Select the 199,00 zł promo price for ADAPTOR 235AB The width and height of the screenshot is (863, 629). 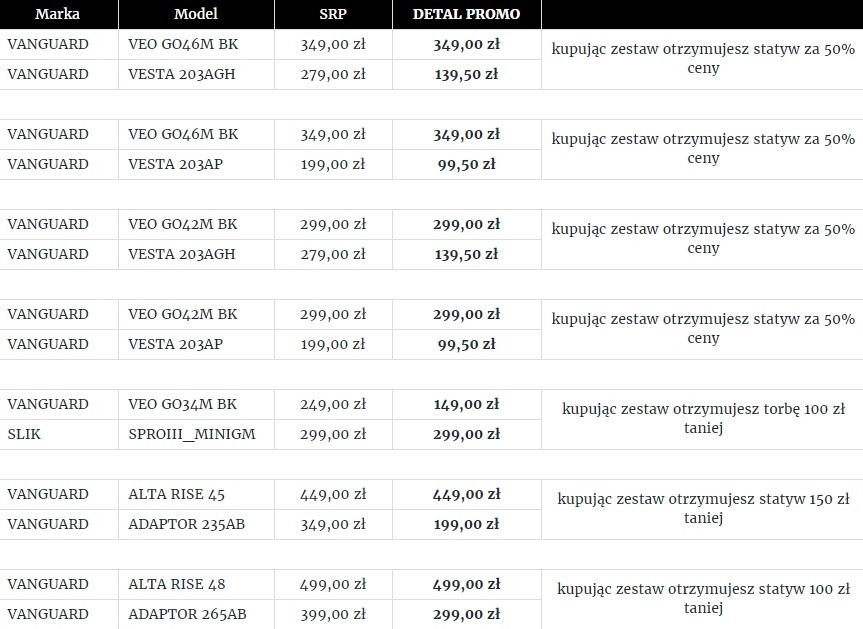point(467,524)
